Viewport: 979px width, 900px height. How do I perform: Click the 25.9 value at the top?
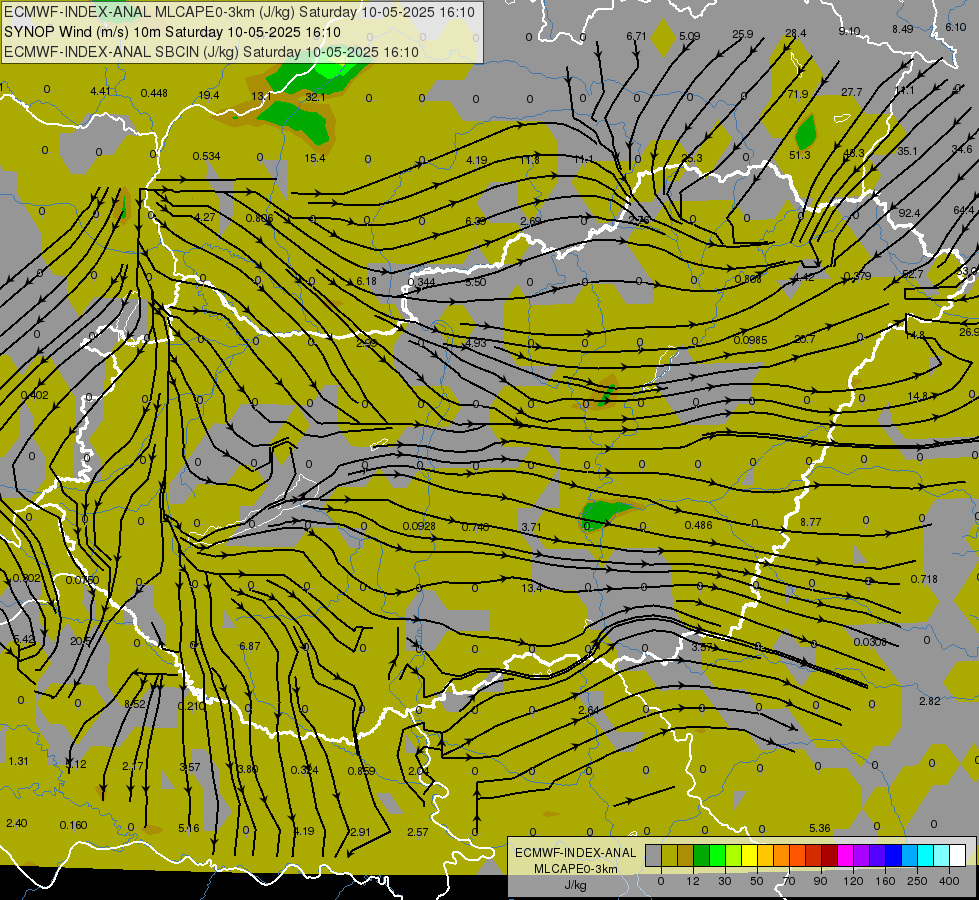click(x=742, y=34)
